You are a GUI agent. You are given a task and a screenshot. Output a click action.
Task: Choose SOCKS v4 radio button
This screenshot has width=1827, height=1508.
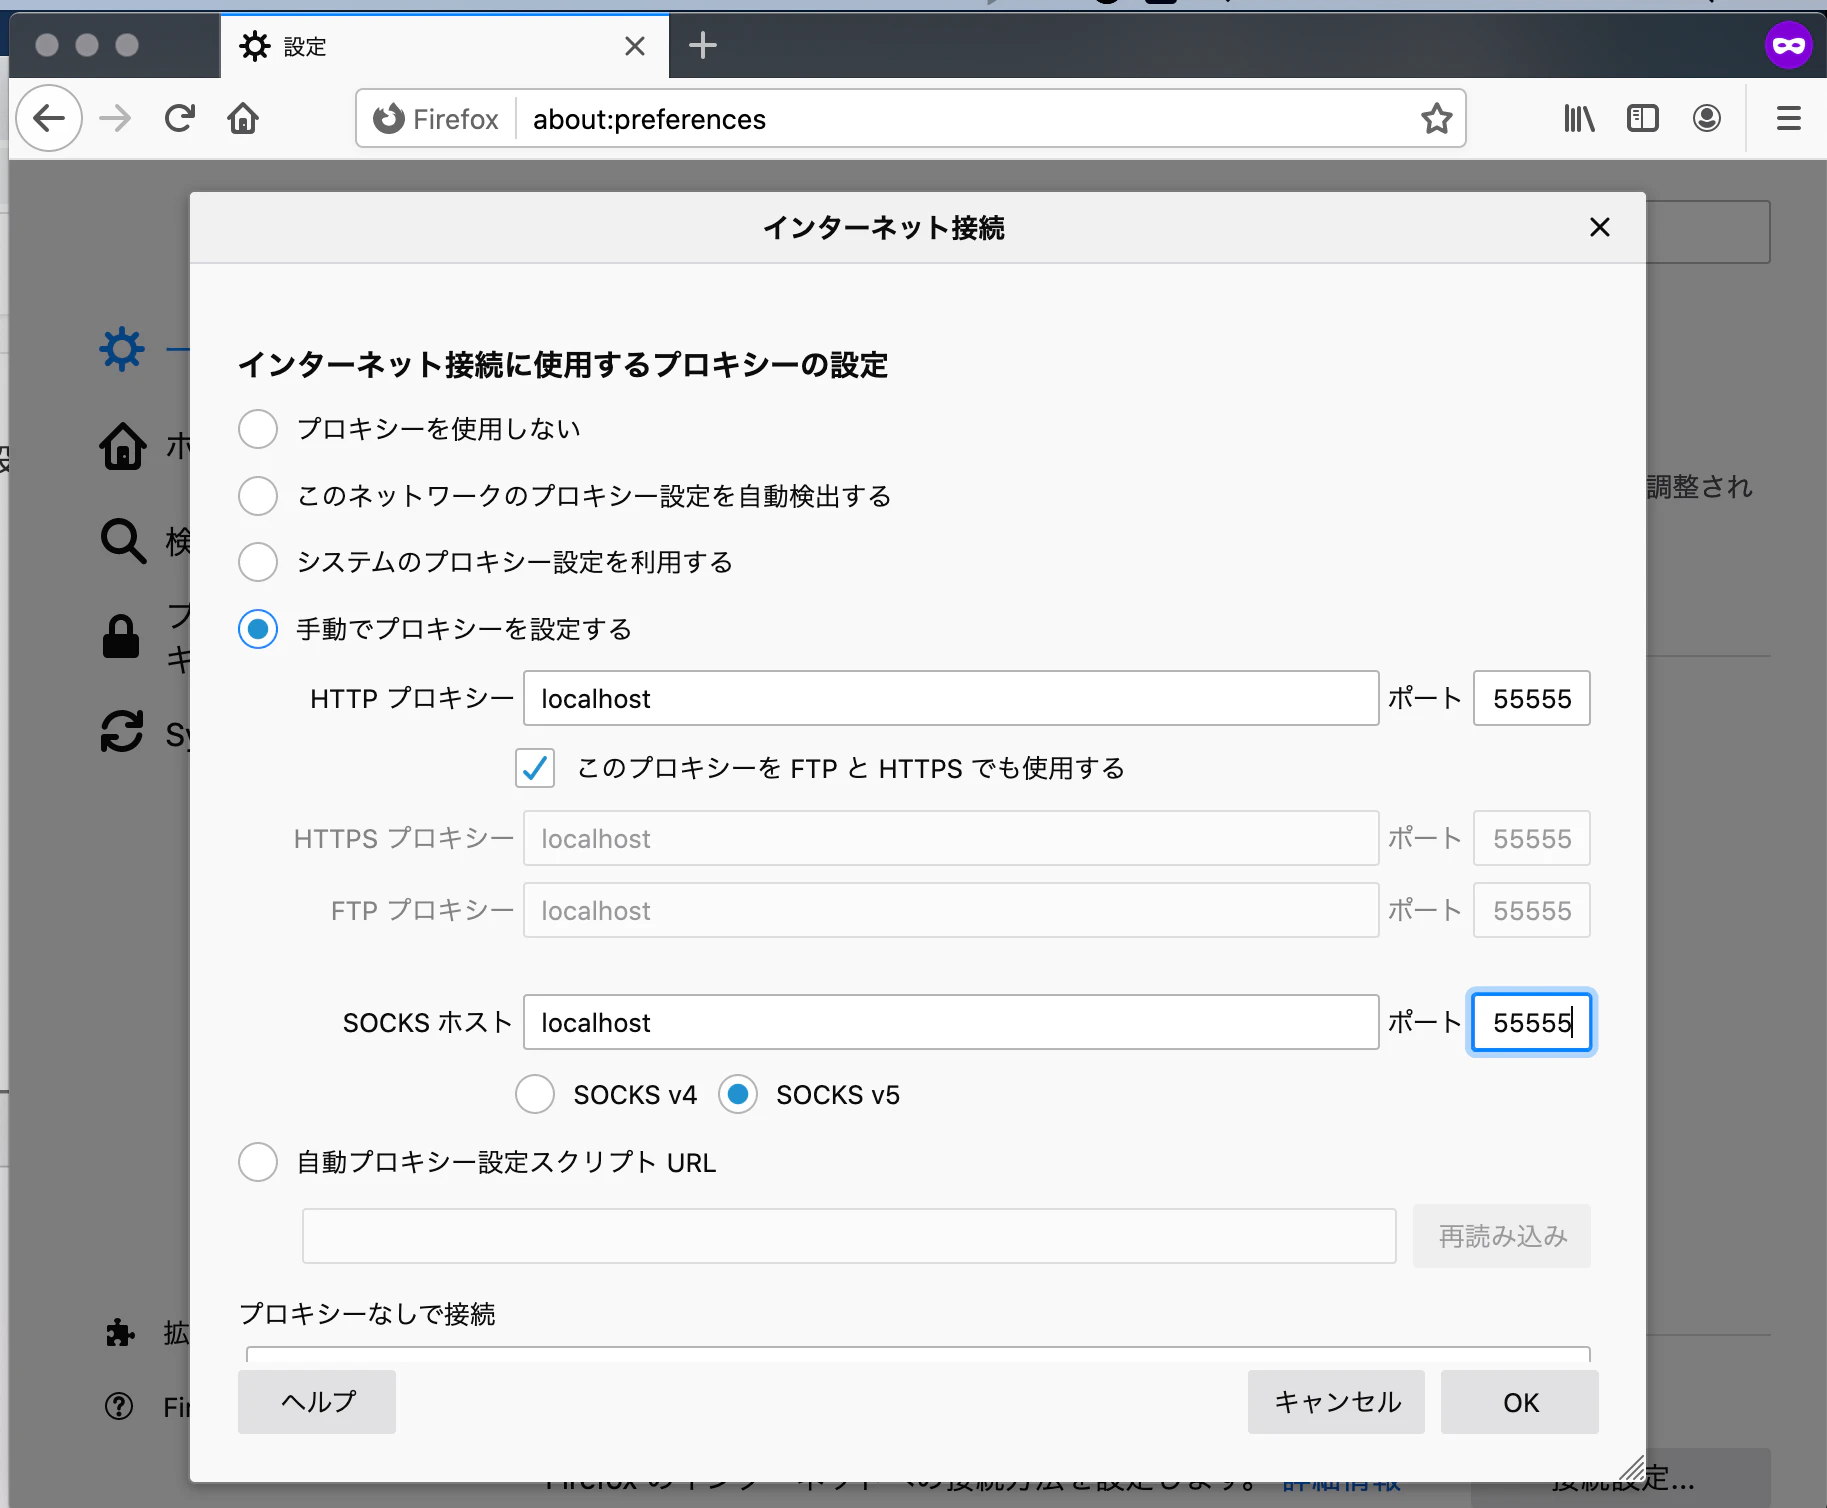point(535,1094)
